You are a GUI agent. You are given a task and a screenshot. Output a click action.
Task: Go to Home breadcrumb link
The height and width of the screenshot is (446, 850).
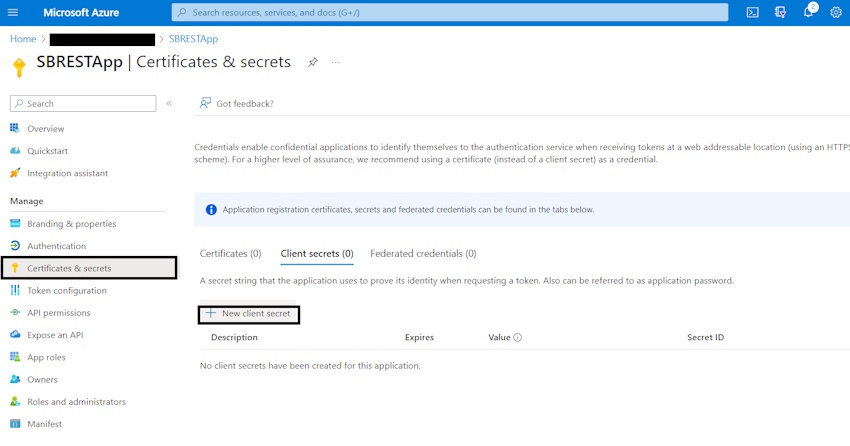(x=23, y=39)
